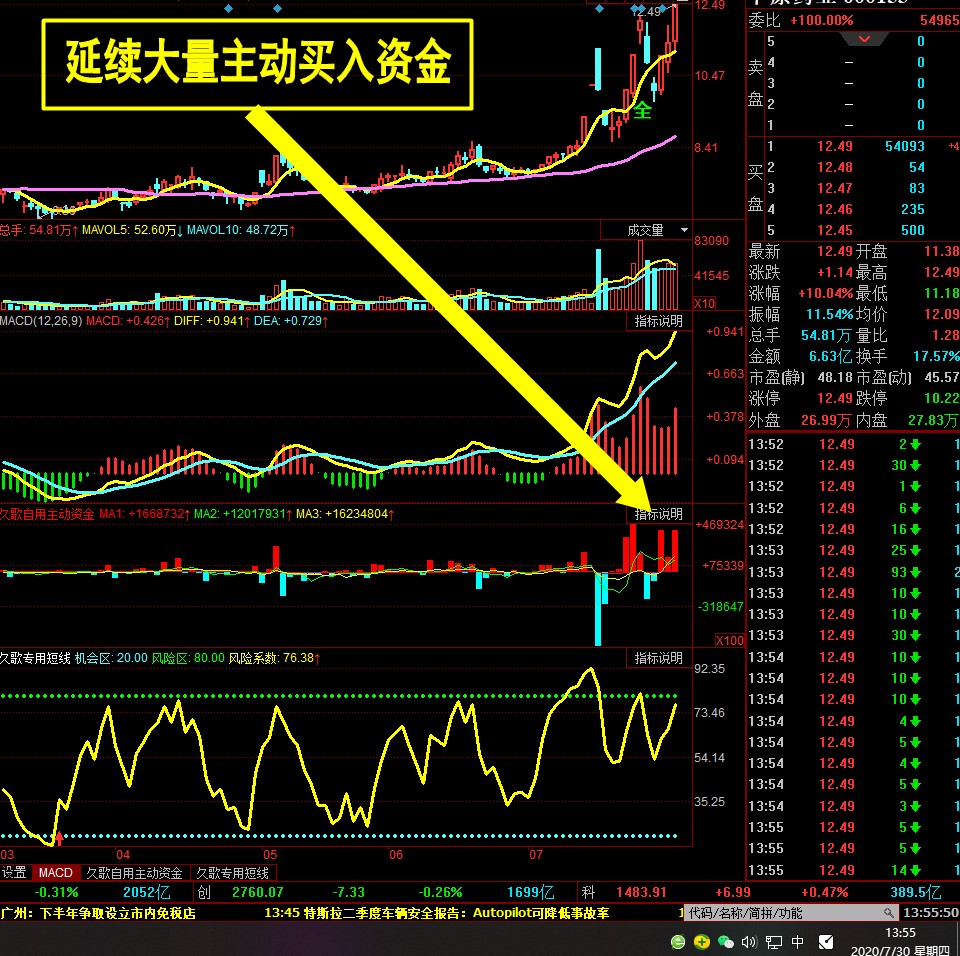Image resolution: width=960 pixels, height=956 pixels.
Task: Click the speaker volume icon in the system tray
Action: 748,941
